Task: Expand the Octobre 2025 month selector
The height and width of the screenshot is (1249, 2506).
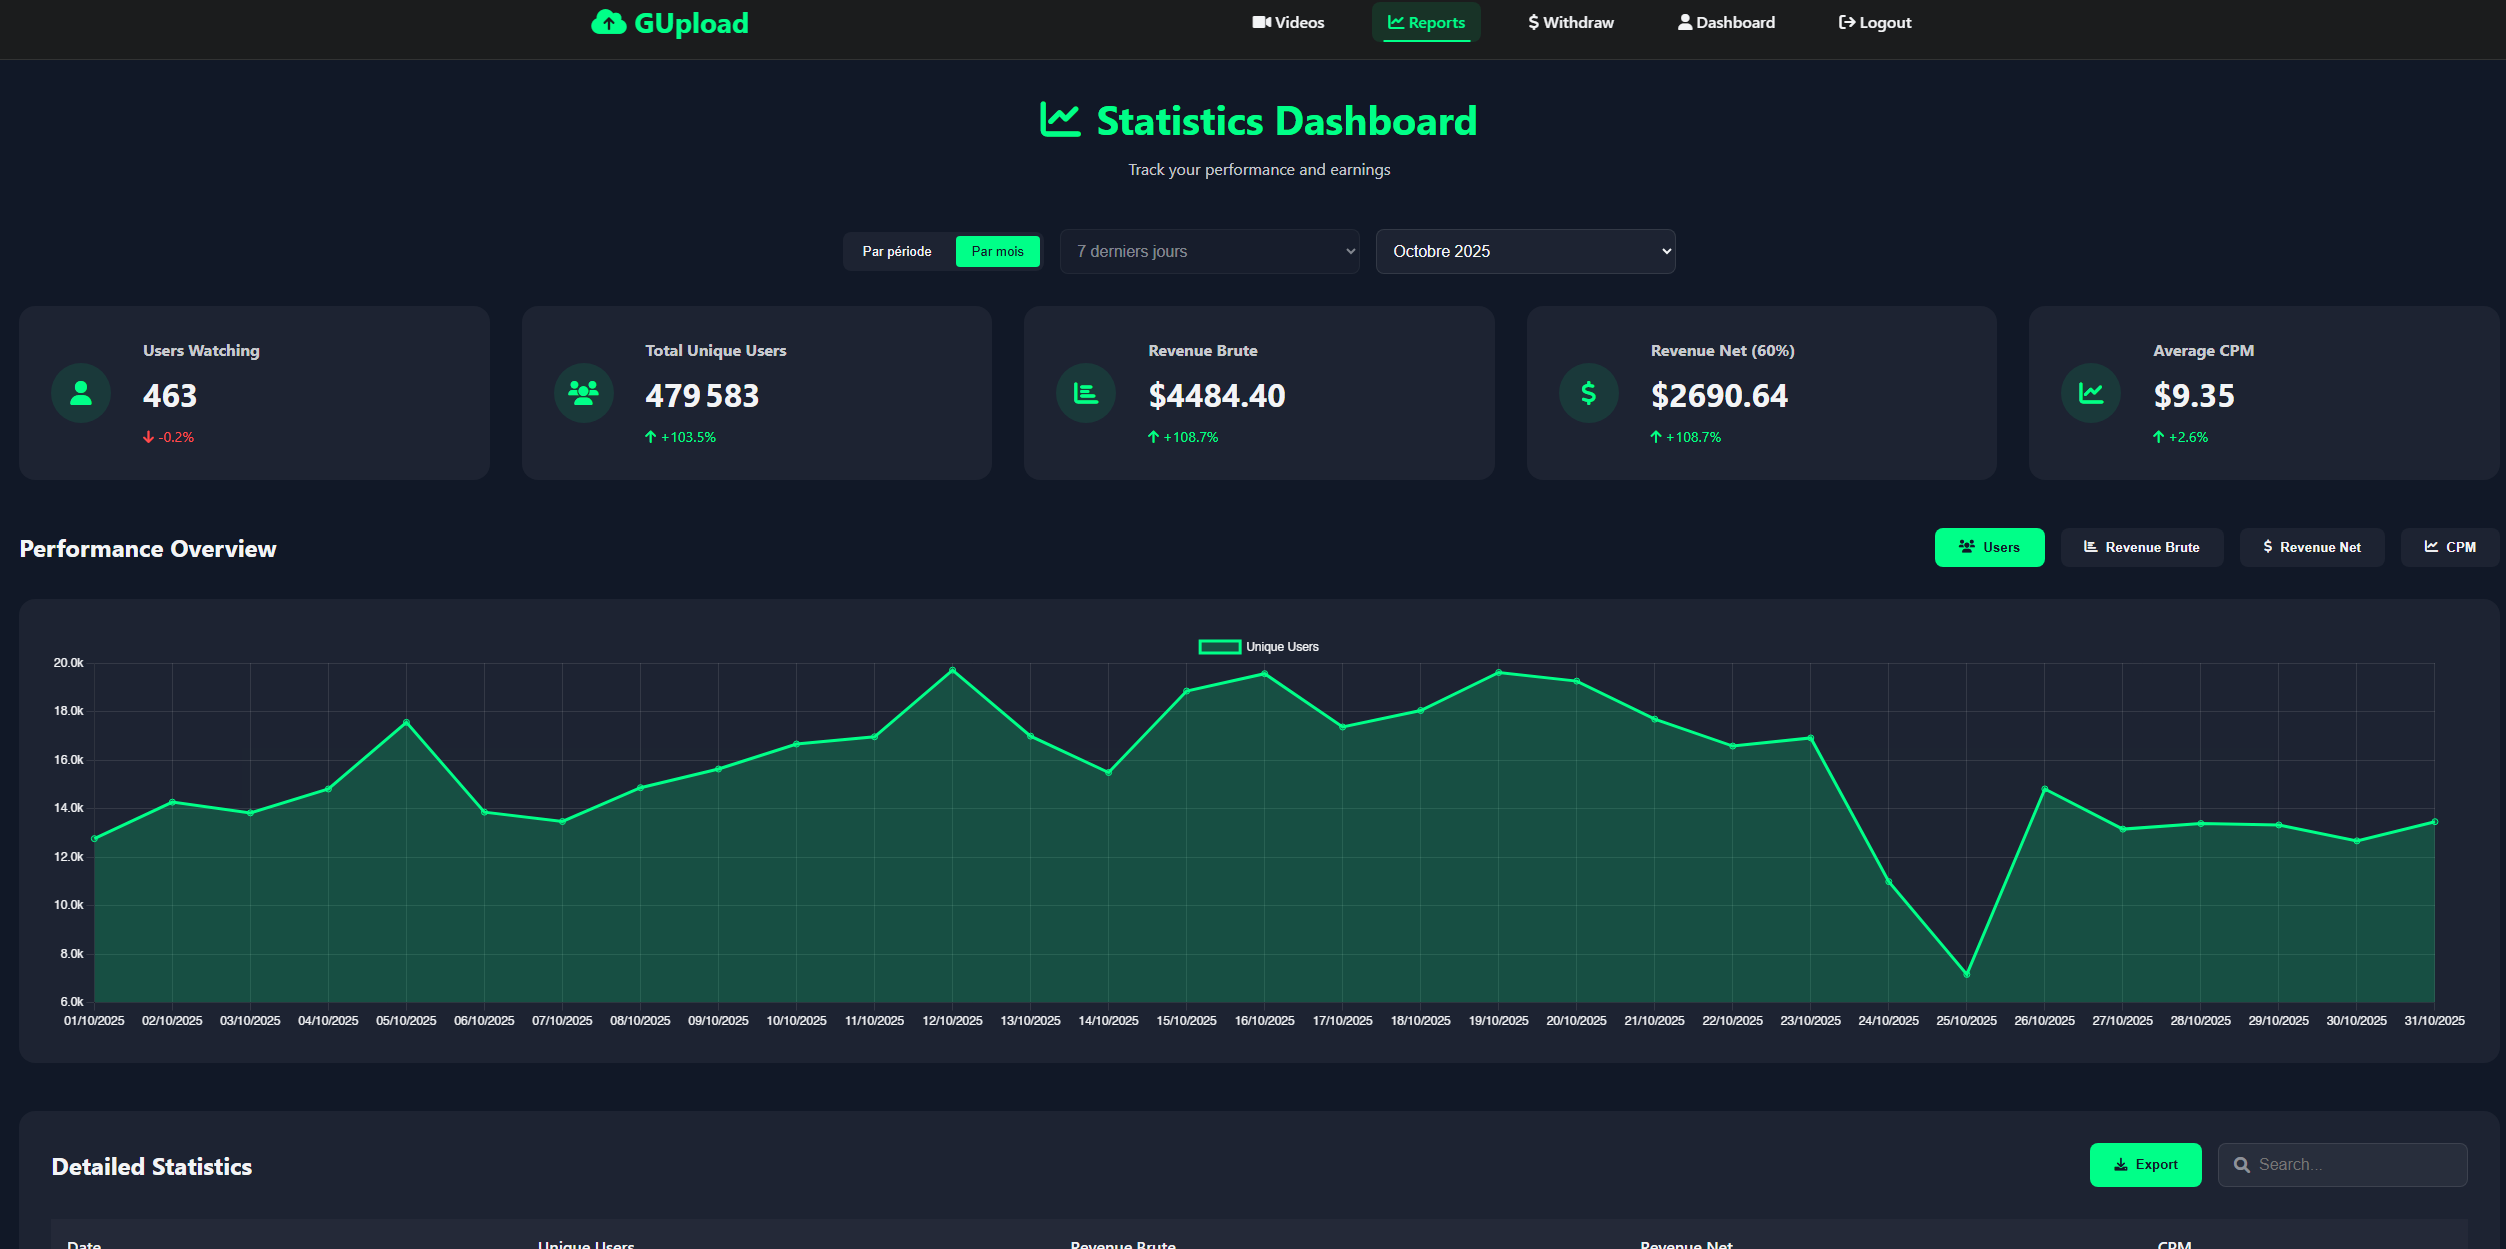Action: 1525,252
